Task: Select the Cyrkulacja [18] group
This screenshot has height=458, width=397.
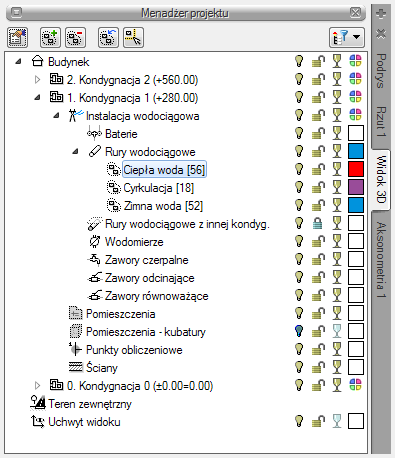Action: pyautogui.click(x=159, y=188)
